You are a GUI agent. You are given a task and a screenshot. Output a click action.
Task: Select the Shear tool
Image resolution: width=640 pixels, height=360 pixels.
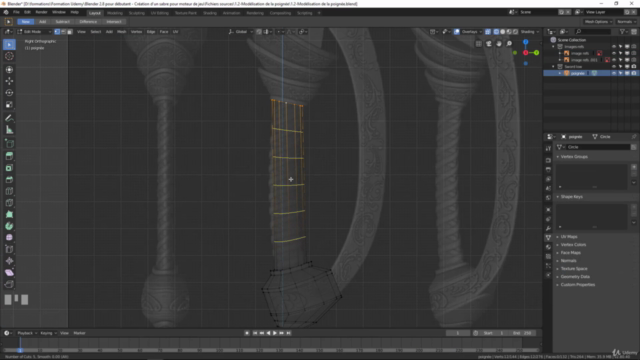coord(9,273)
